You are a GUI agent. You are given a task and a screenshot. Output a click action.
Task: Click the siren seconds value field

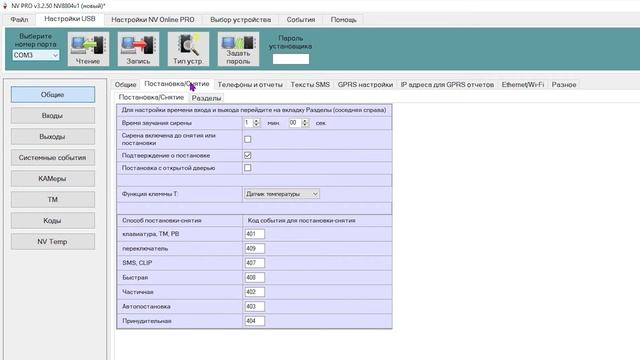click(296, 122)
